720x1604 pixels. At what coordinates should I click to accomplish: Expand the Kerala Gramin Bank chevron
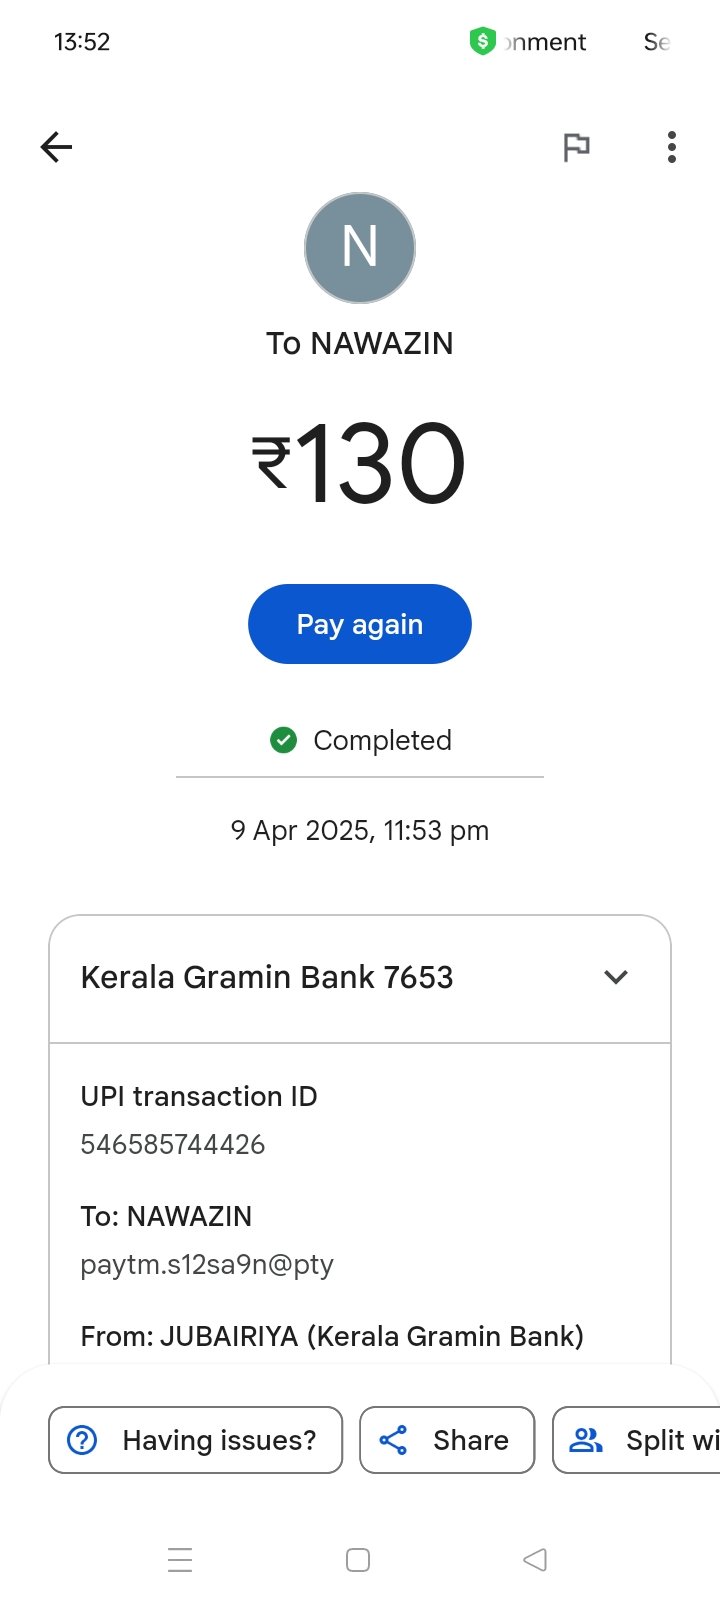(x=616, y=977)
